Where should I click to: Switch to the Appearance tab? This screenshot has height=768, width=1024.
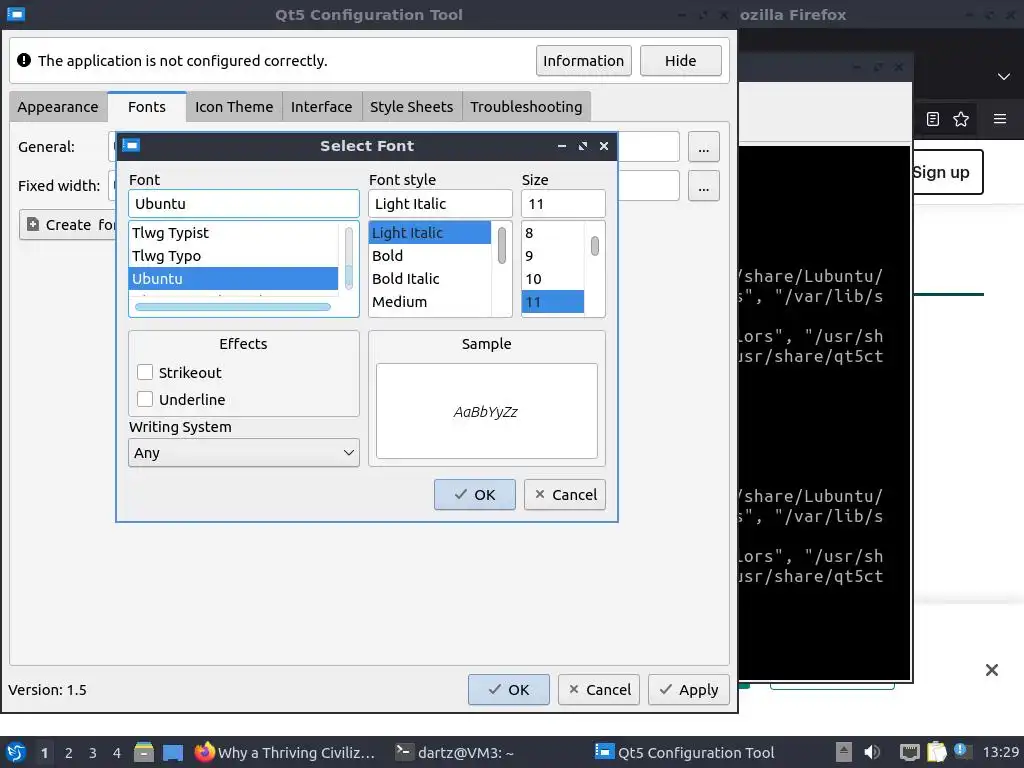pyautogui.click(x=57, y=106)
